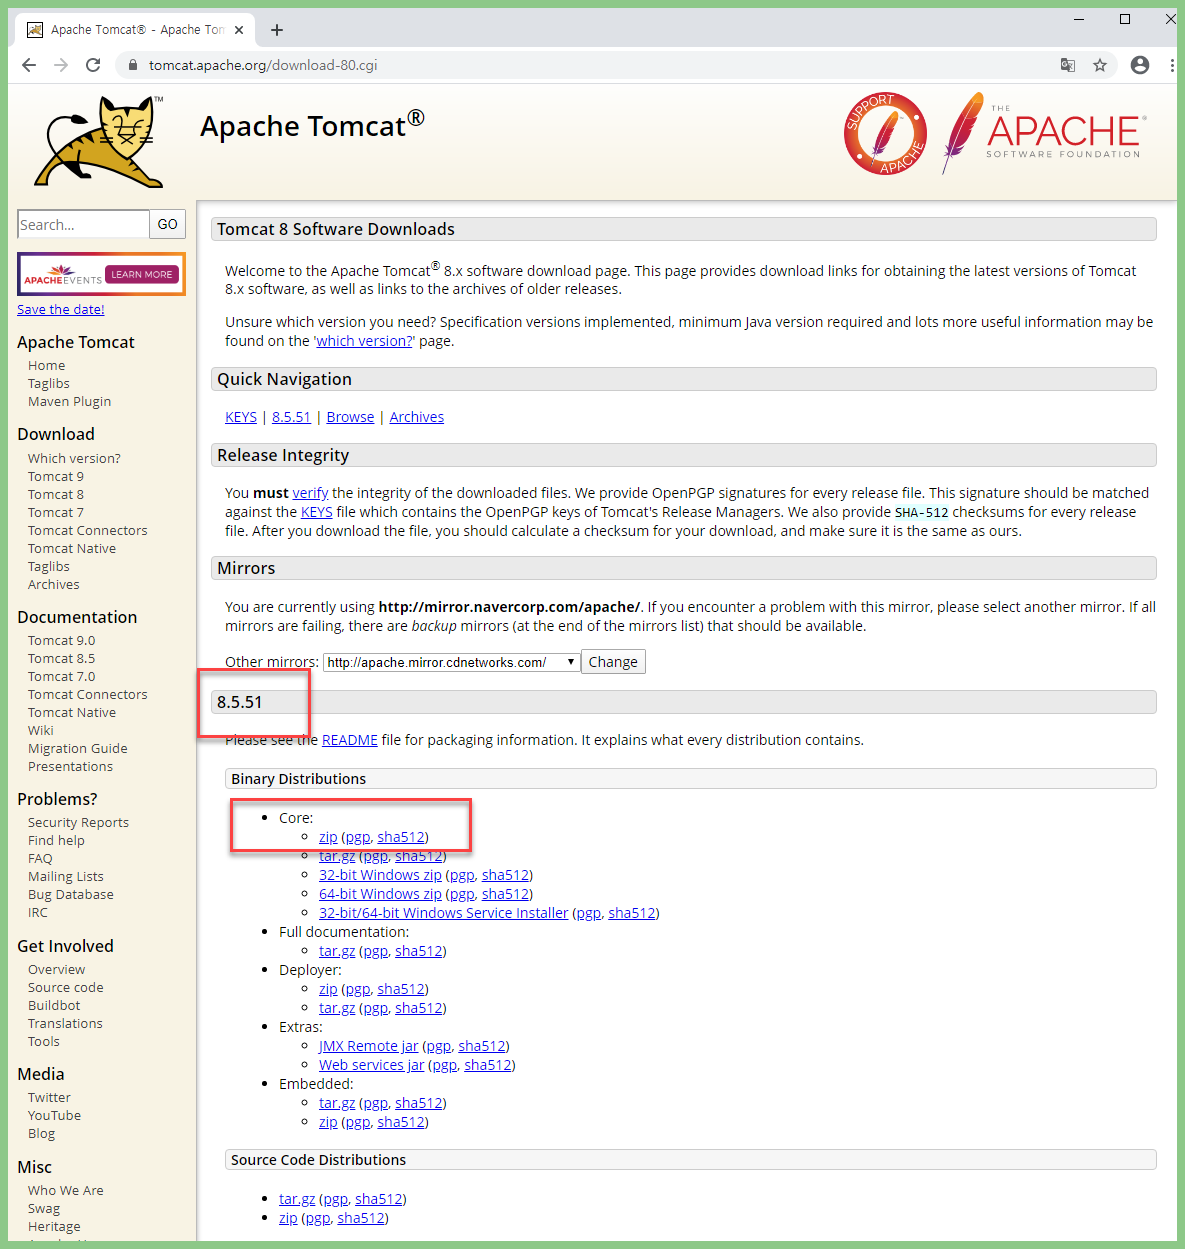Click the address bar URL

[263, 65]
